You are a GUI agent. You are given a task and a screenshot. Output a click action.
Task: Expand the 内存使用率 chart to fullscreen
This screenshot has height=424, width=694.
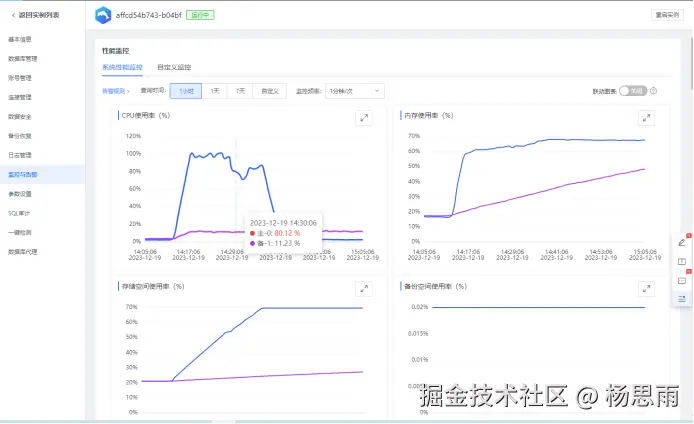pyautogui.click(x=646, y=118)
